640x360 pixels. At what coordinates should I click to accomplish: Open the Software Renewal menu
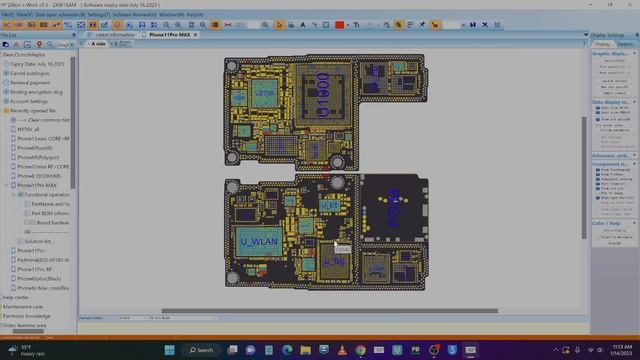pos(135,15)
